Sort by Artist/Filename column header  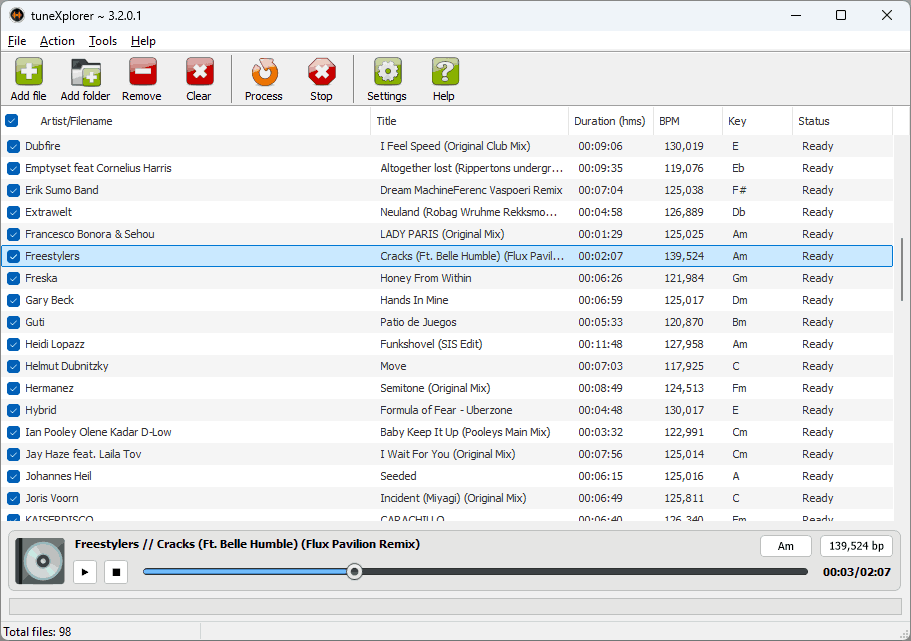pyautogui.click(x=196, y=121)
